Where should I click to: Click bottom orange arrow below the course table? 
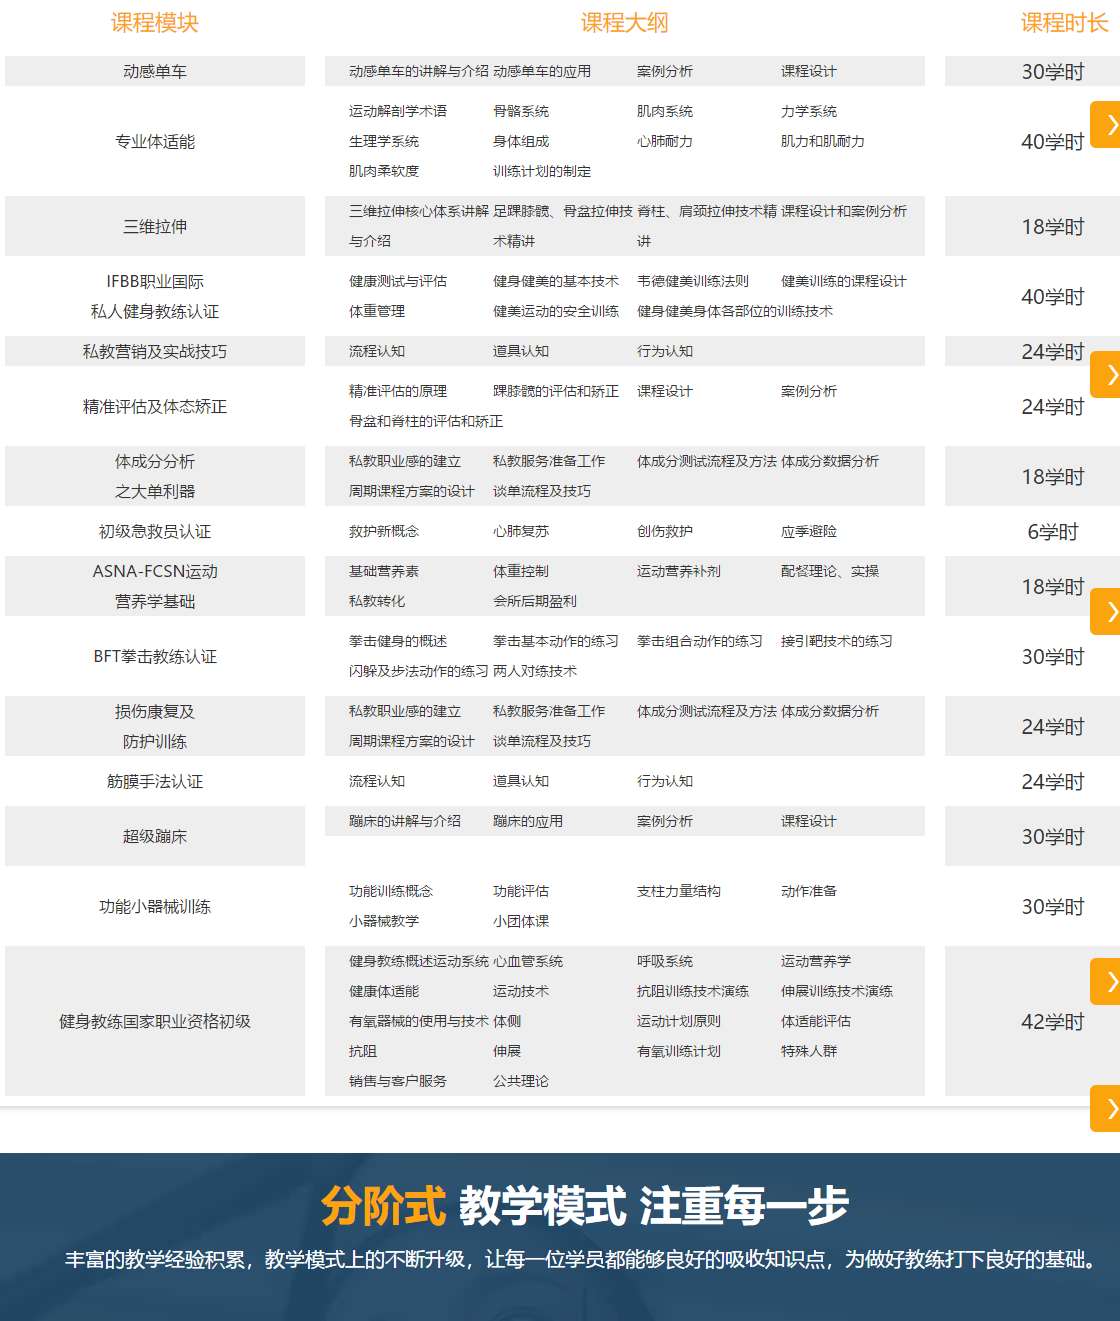click(1108, 1108)
